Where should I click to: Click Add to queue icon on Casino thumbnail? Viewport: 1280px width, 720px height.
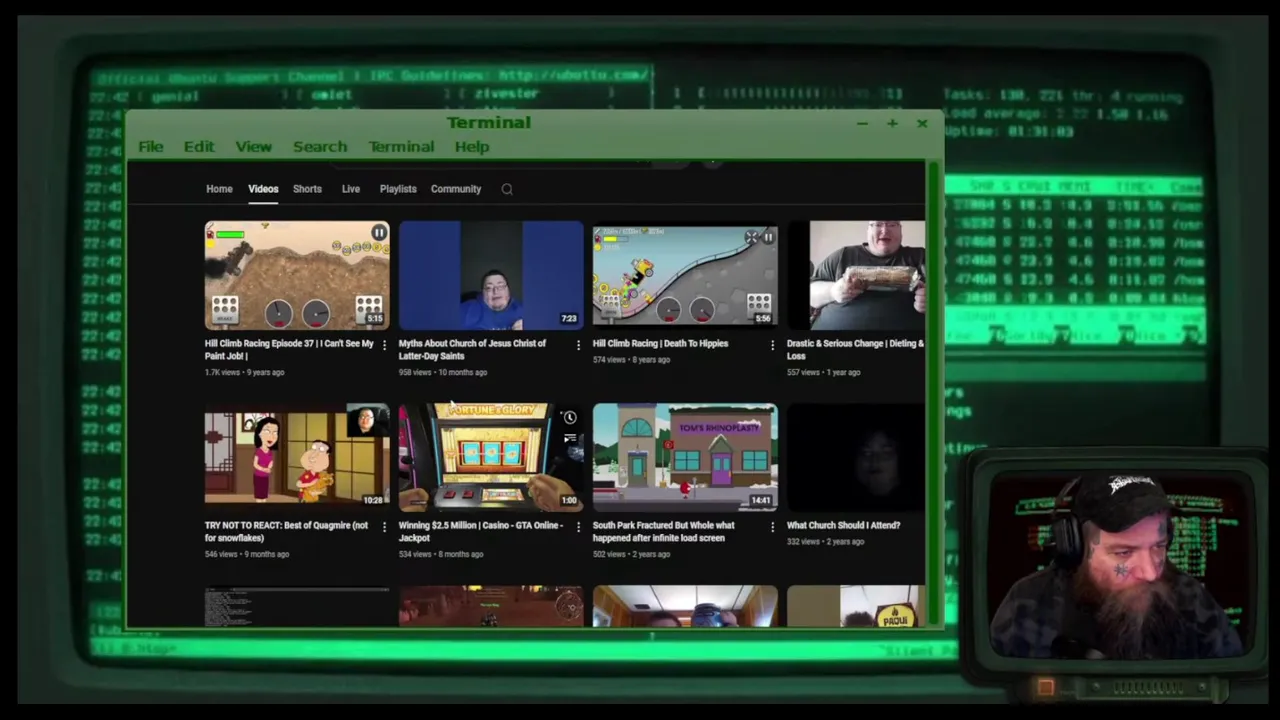click(569, 438)
